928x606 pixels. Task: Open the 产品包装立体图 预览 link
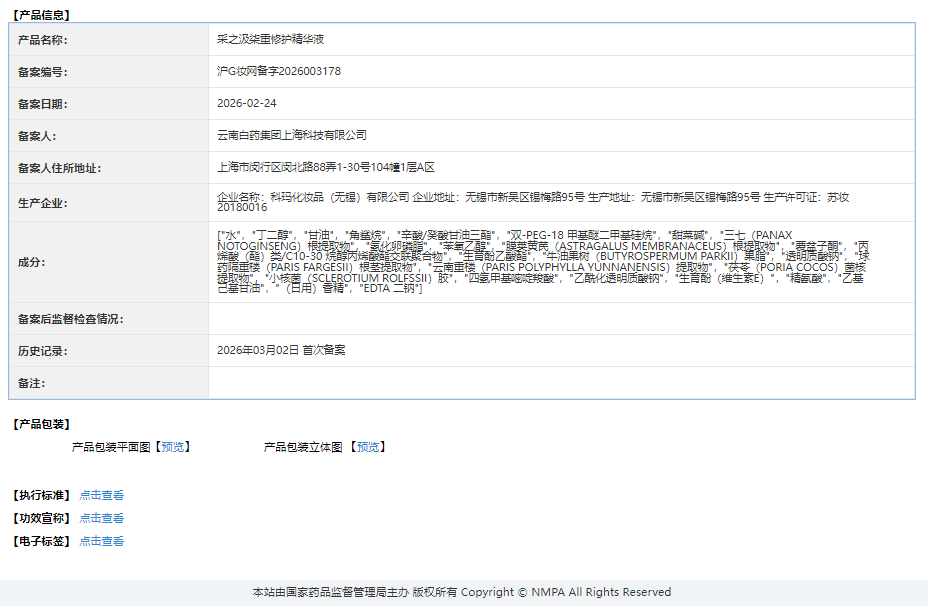[x=368, y=447]
